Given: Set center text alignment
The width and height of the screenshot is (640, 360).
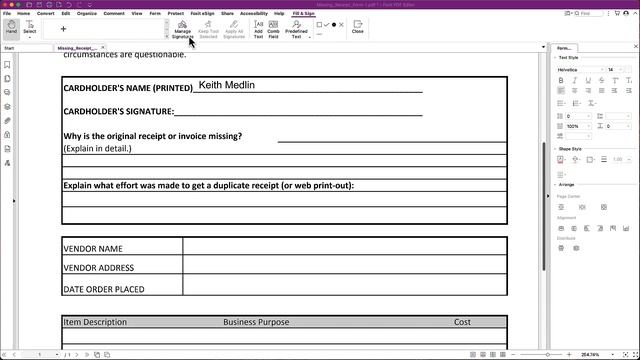Looking at the screenshot, I should [575, 91].
